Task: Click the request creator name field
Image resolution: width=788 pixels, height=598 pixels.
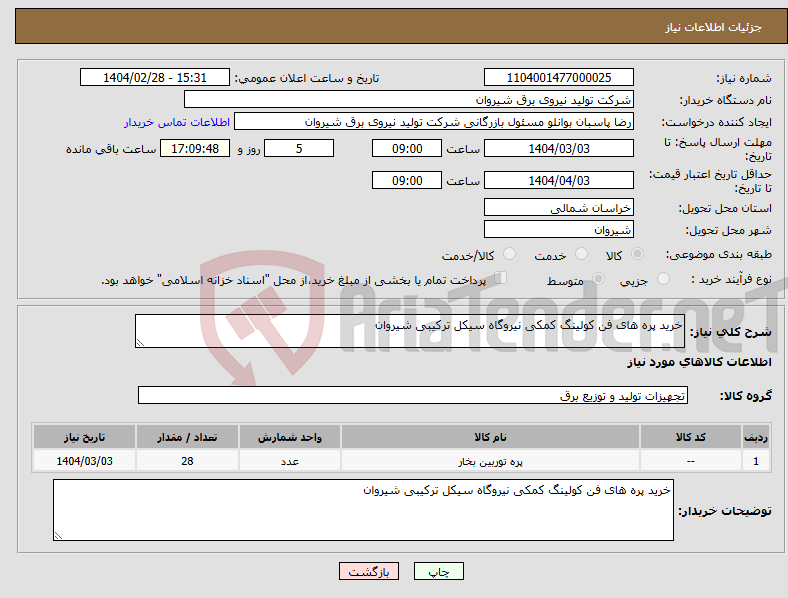Action: (434, 122)
